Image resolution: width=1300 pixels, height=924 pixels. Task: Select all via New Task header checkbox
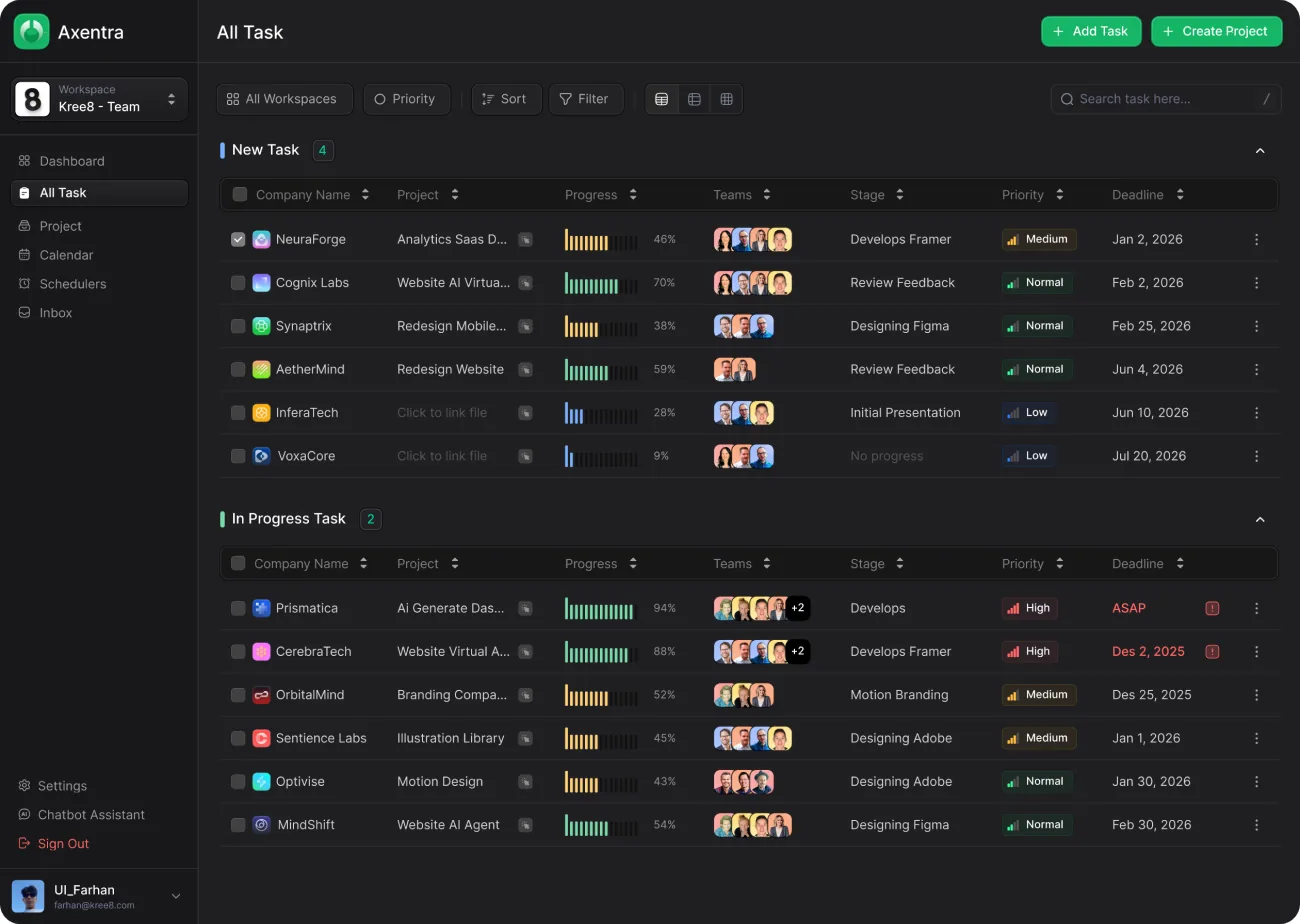point(240,194)
